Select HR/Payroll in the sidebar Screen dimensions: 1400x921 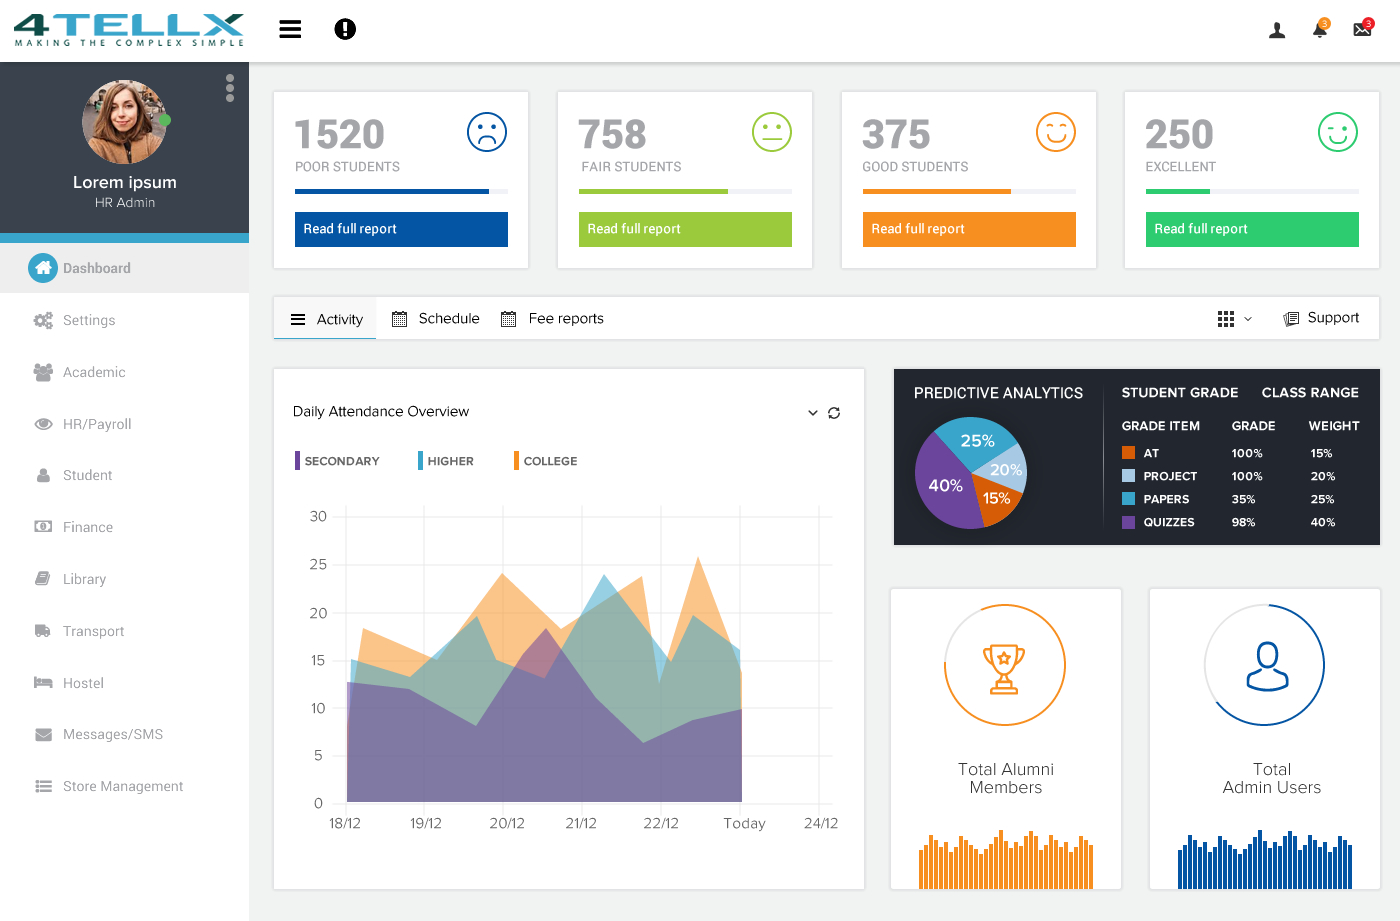[x=97, y=424]
